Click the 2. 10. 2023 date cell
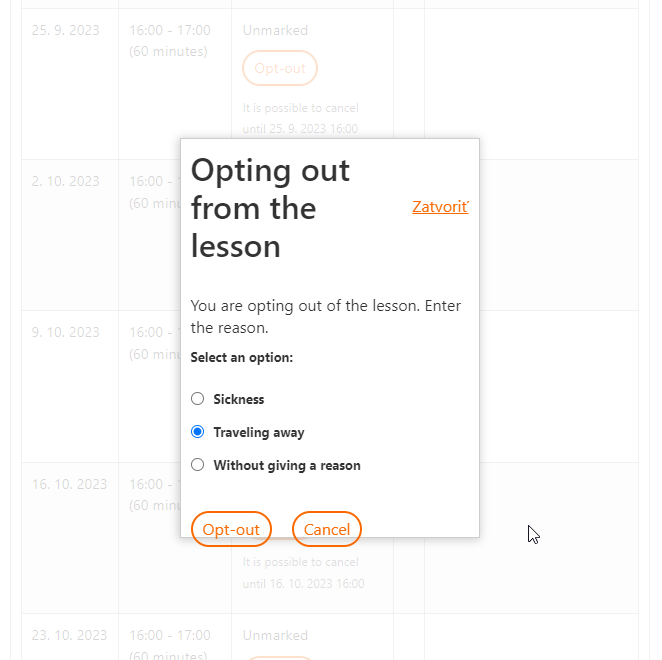662x660 pixels. point(65,181)
